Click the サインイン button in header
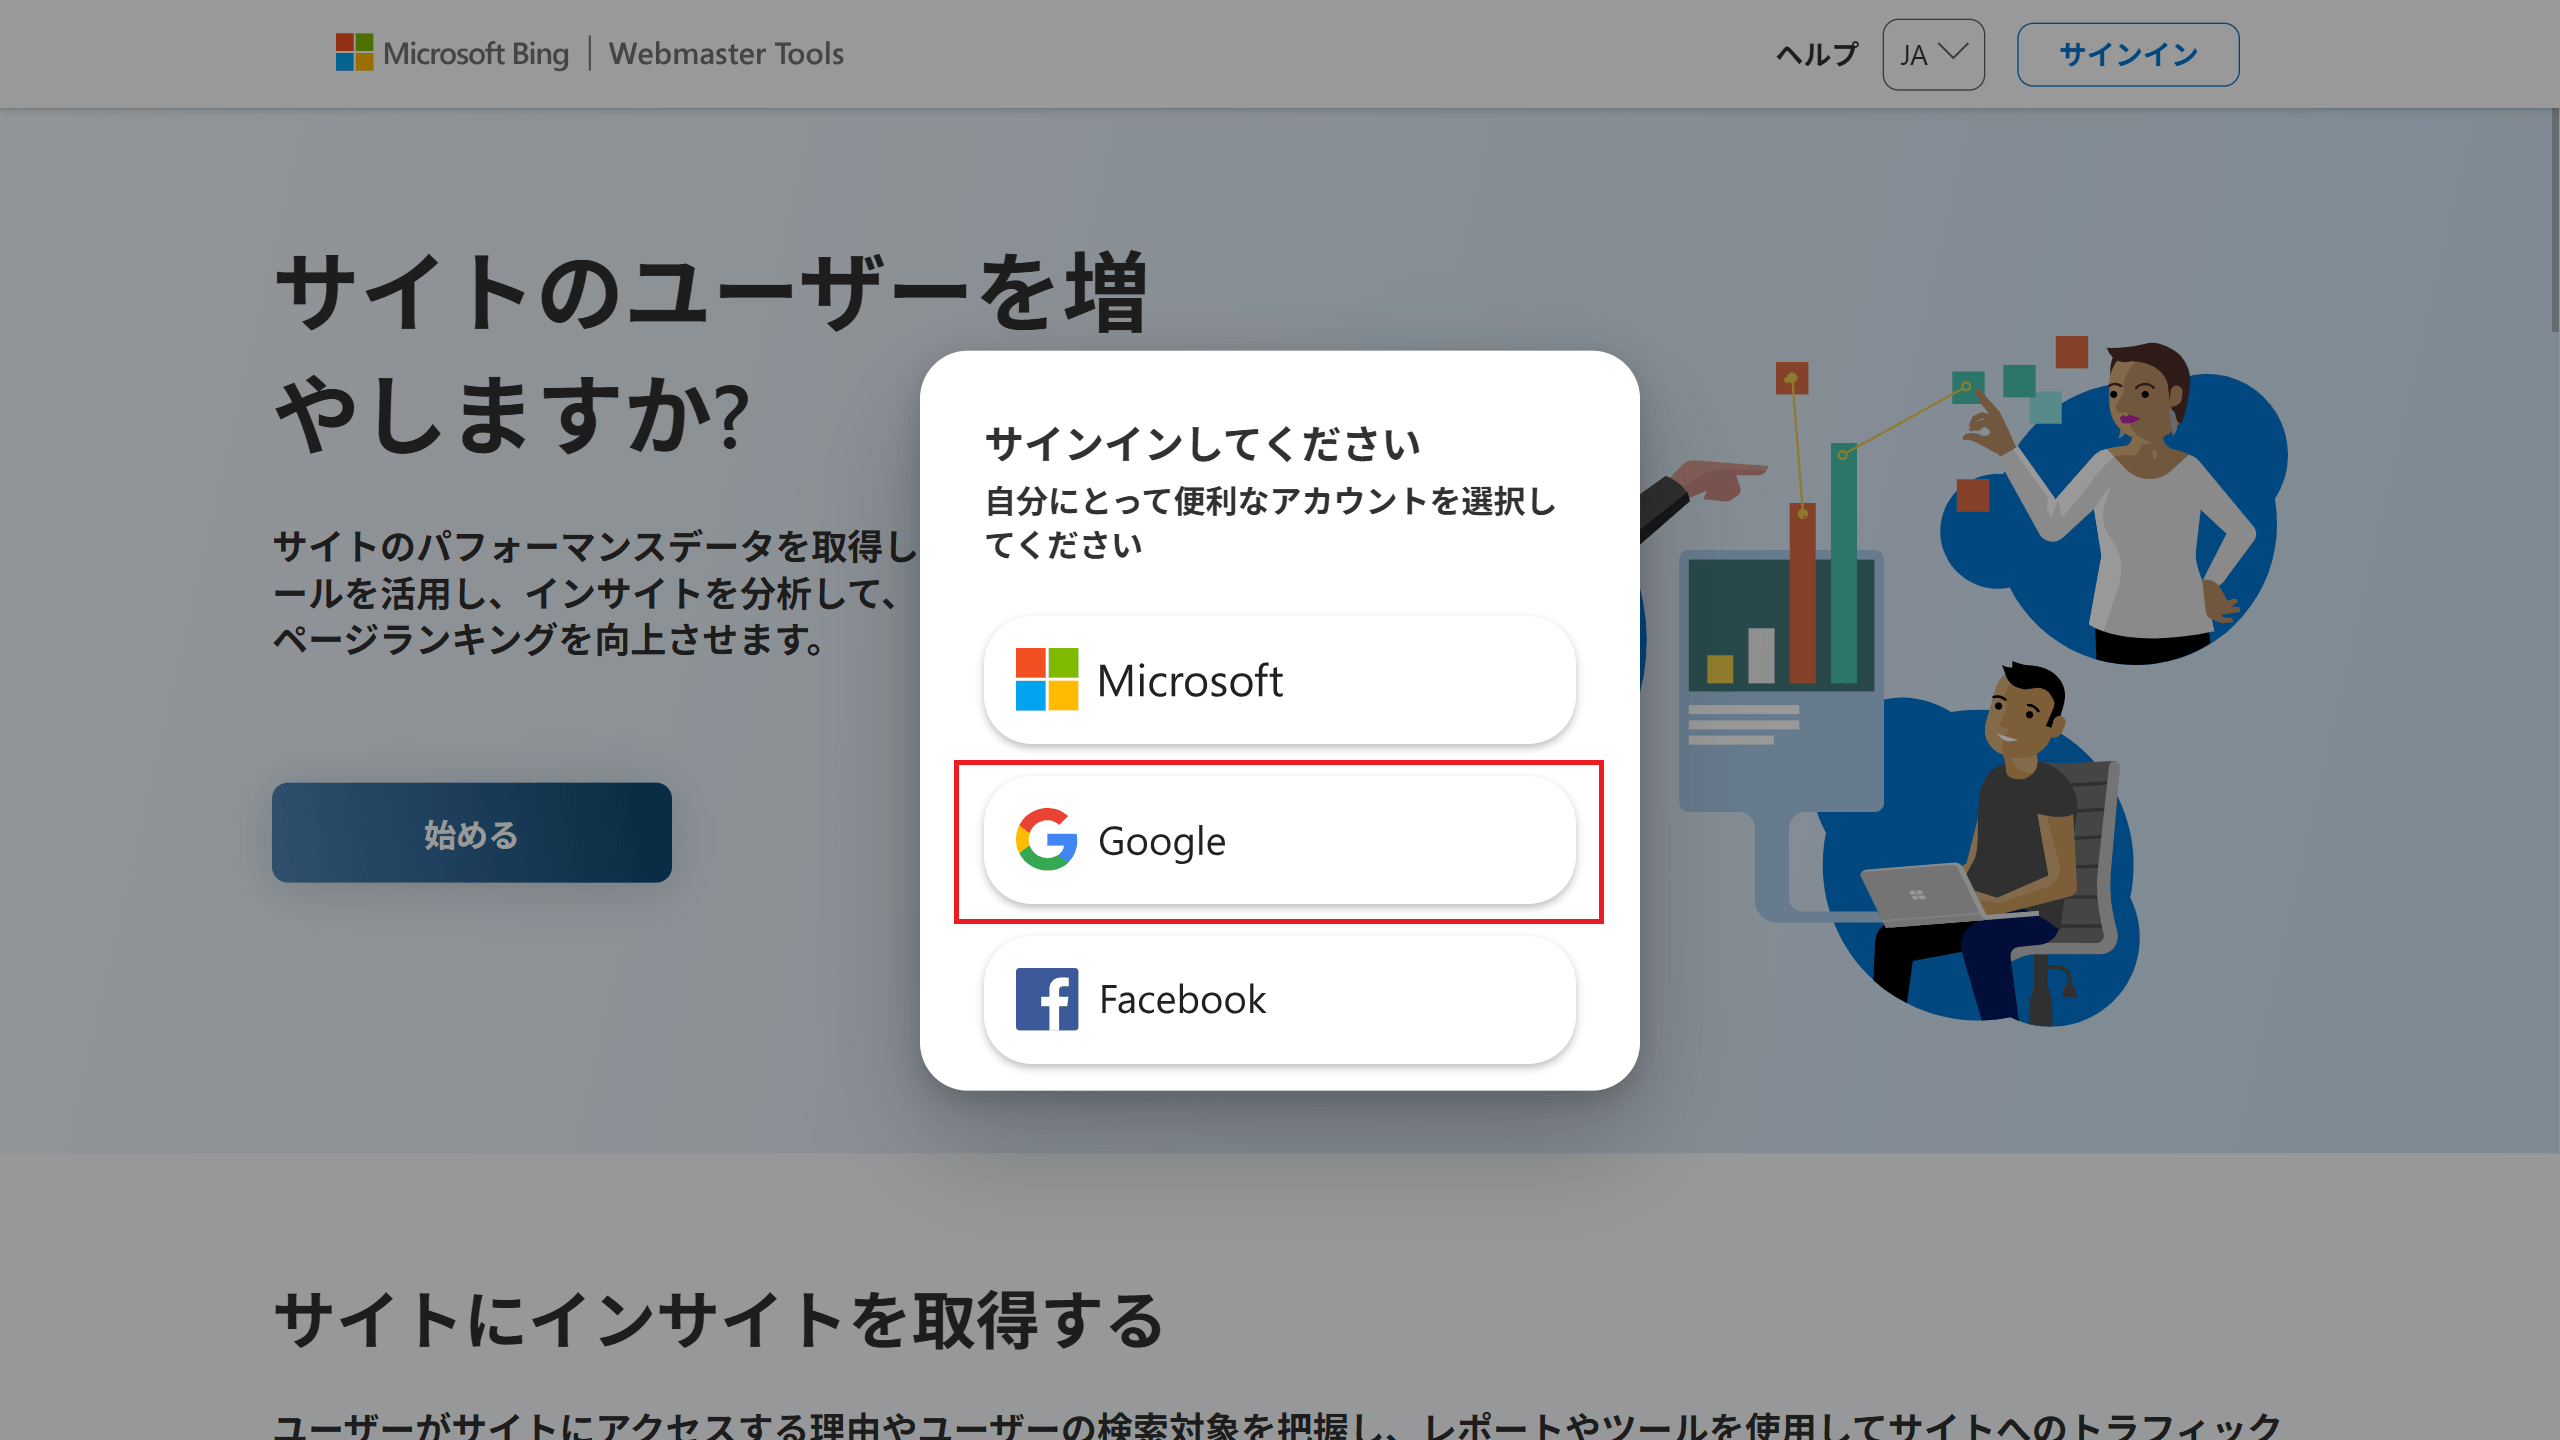The height and width of the screenshot is (1440, 2560). coord(2128,54)
